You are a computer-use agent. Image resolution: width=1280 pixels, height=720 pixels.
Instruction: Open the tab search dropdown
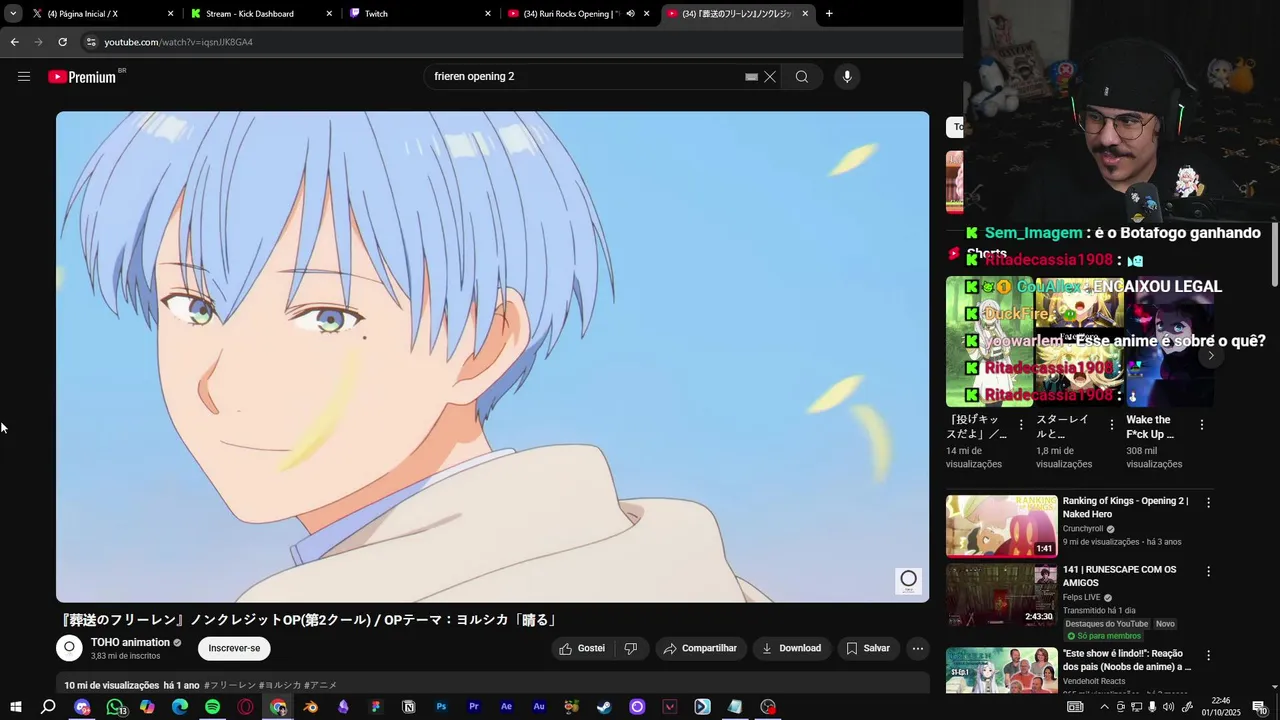tap(13, 14)
